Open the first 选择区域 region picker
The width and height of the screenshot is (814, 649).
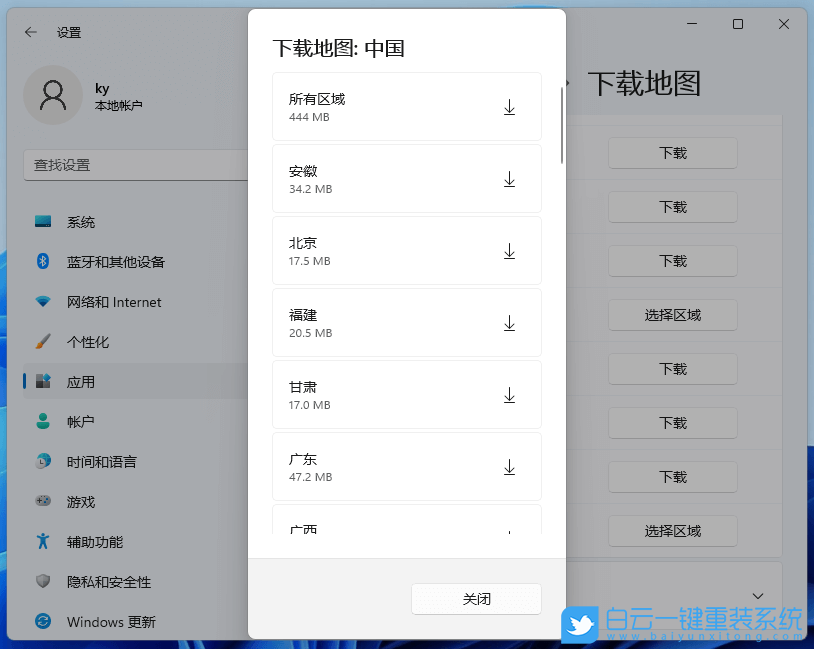tap(673, 315)
